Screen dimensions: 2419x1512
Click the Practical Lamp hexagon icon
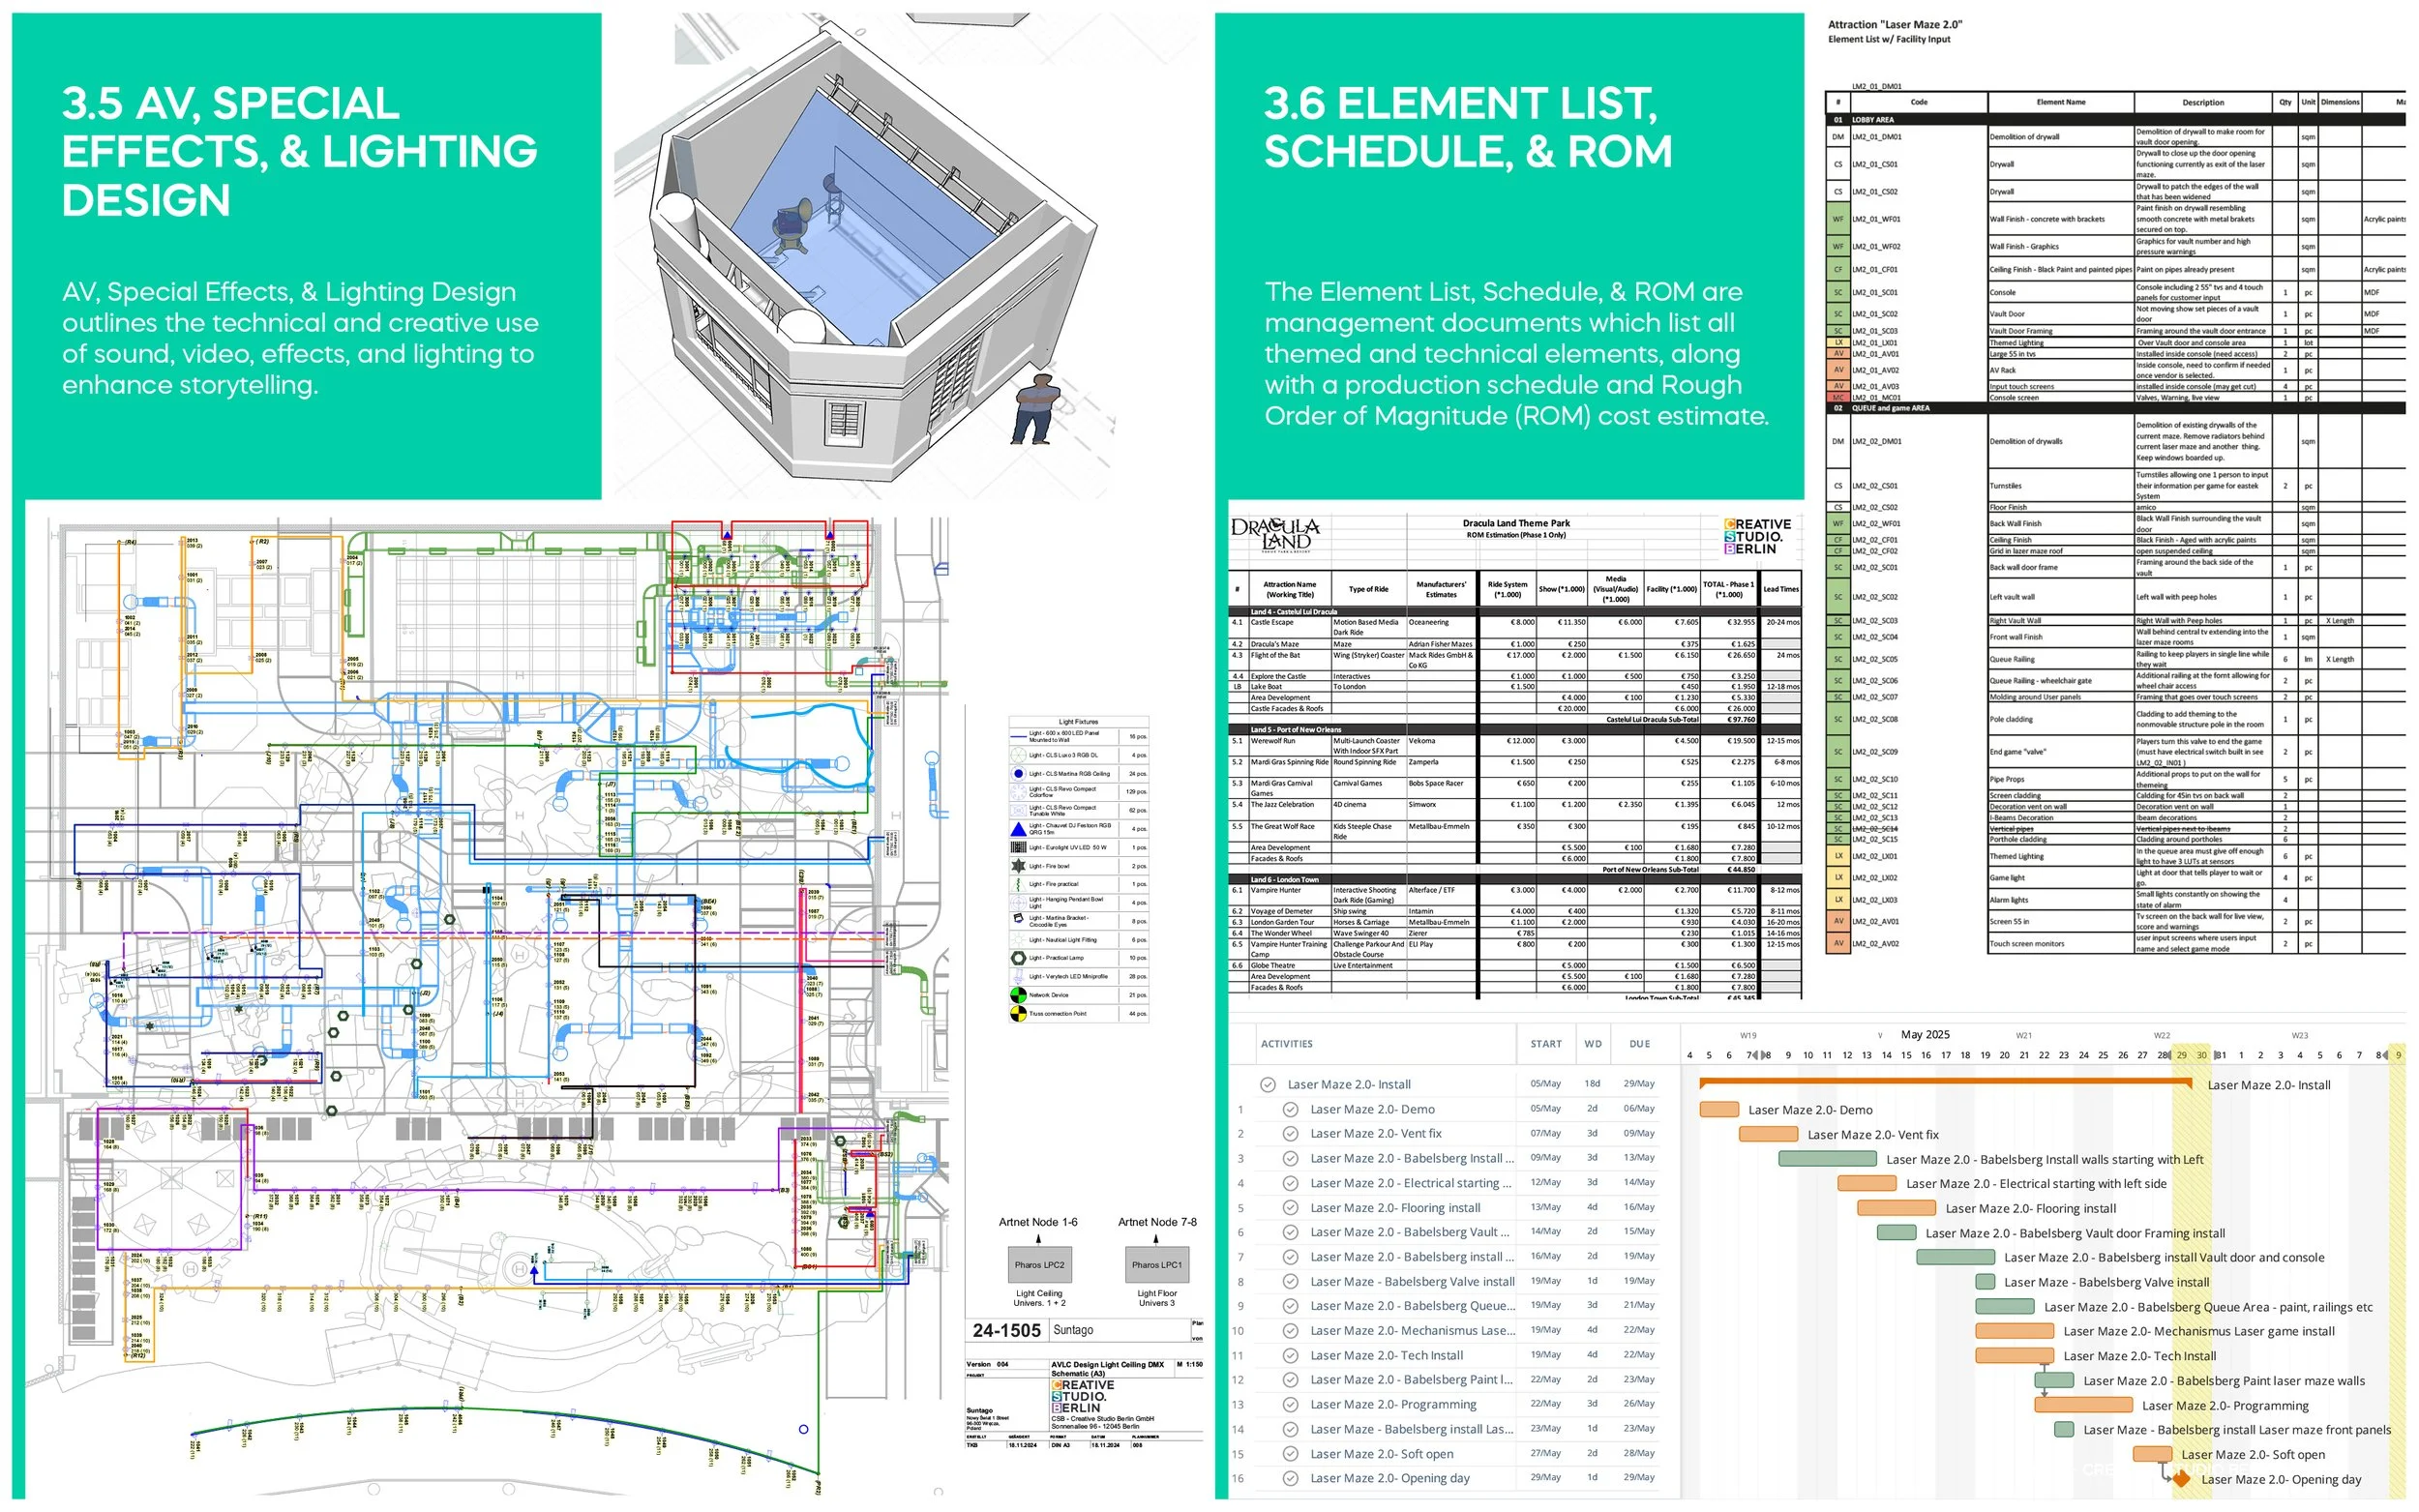pos(1018,958)
